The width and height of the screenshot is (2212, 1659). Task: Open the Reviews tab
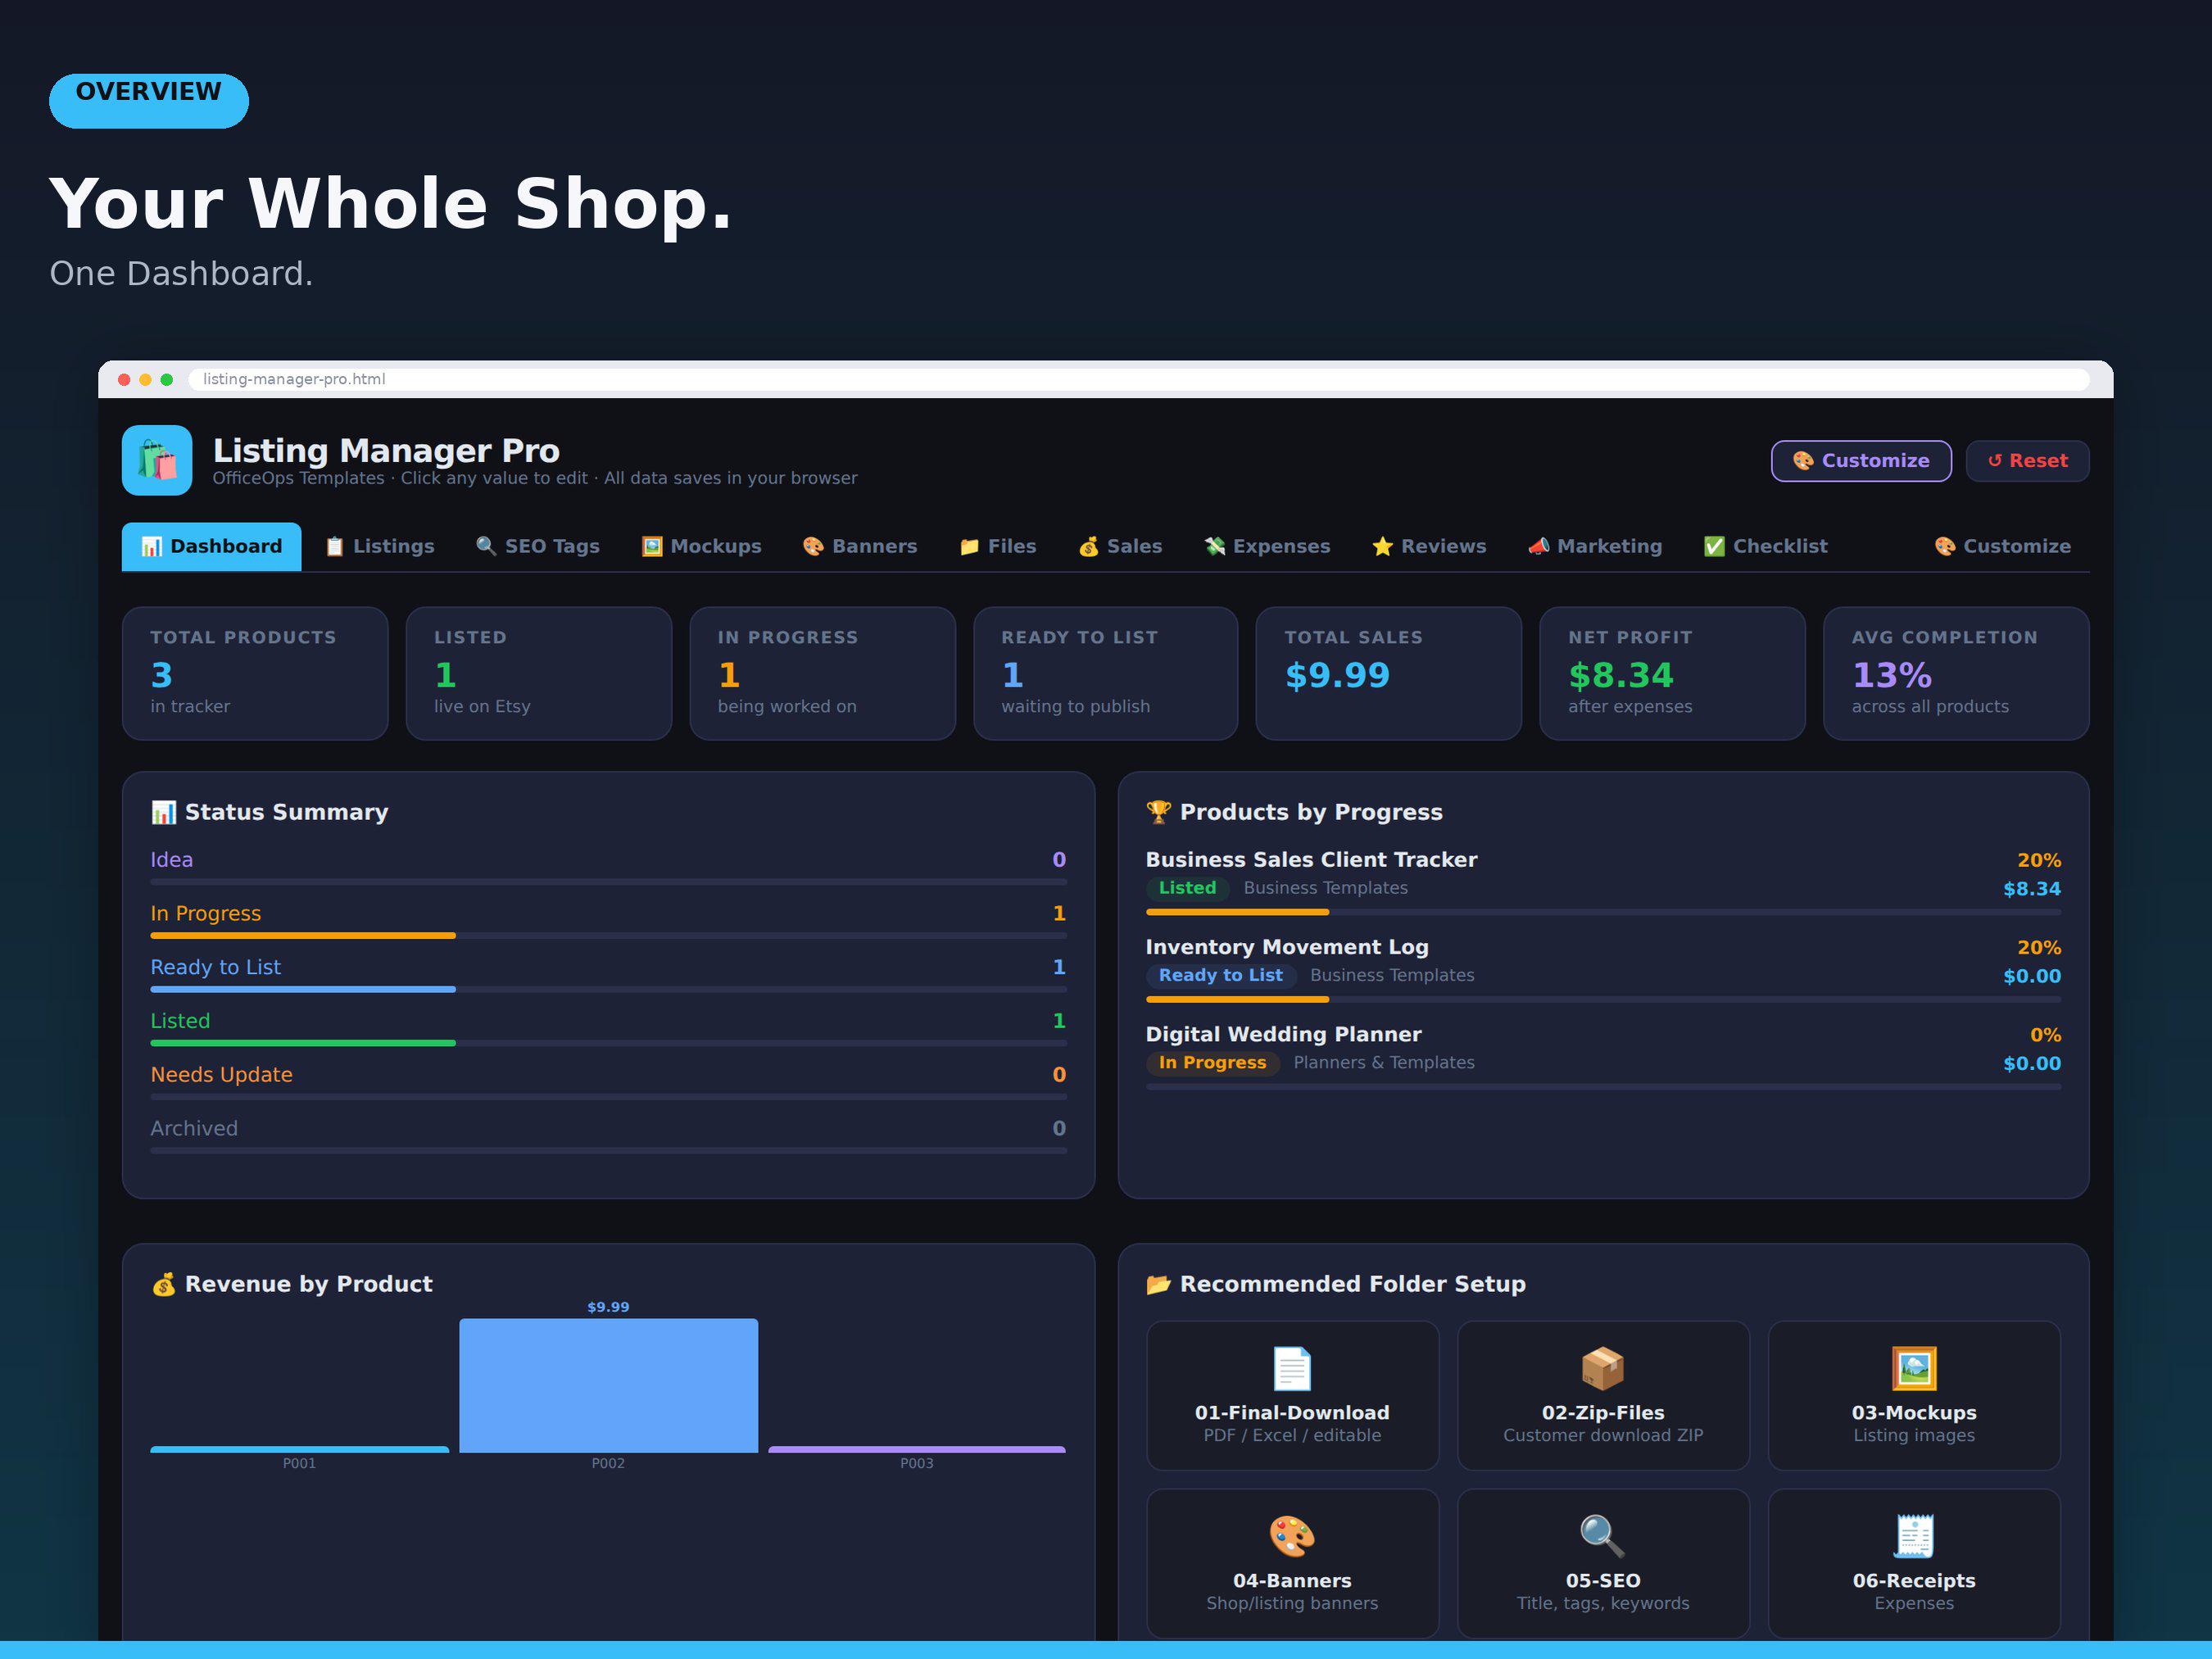pyautogui.click(x=1428, y=546)
